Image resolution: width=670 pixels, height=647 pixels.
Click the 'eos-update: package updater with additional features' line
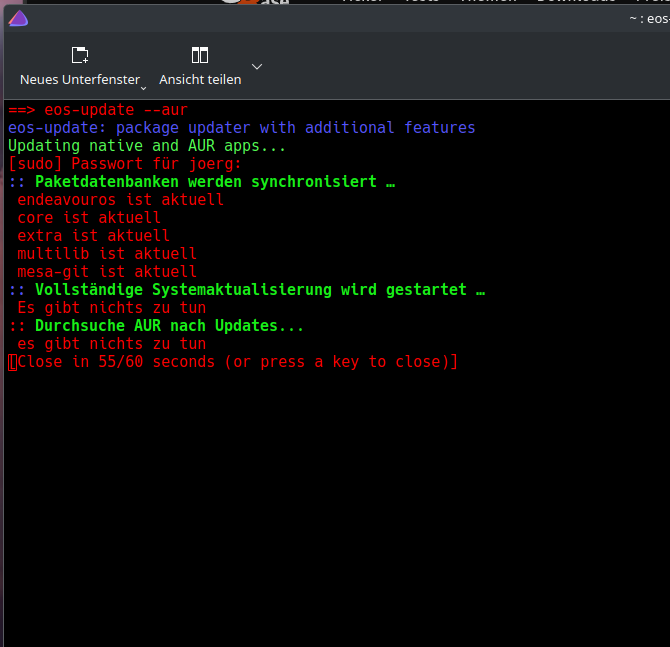(241, 128)
